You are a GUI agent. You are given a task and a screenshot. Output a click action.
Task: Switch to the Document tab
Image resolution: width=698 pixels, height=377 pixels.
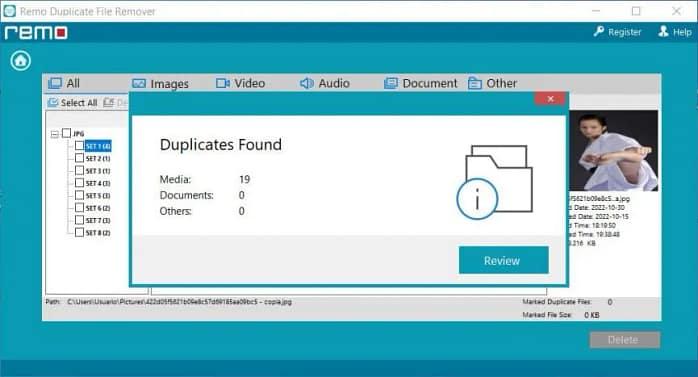pos(420,83)
